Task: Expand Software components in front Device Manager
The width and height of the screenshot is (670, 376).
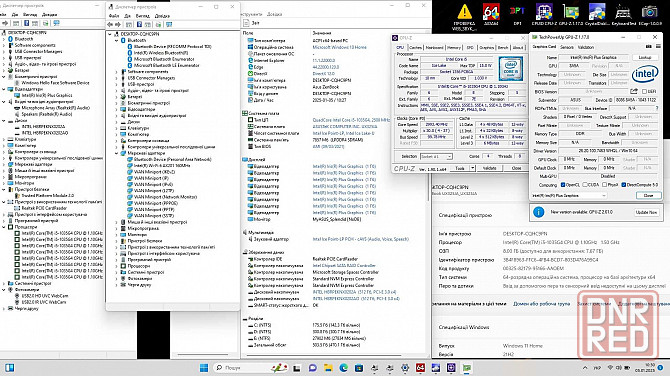Action: coord(116,72)
